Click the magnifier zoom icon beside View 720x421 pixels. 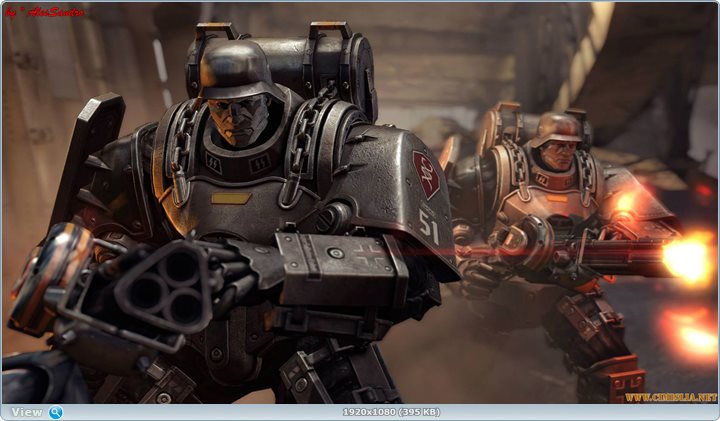tap(56, 412)
